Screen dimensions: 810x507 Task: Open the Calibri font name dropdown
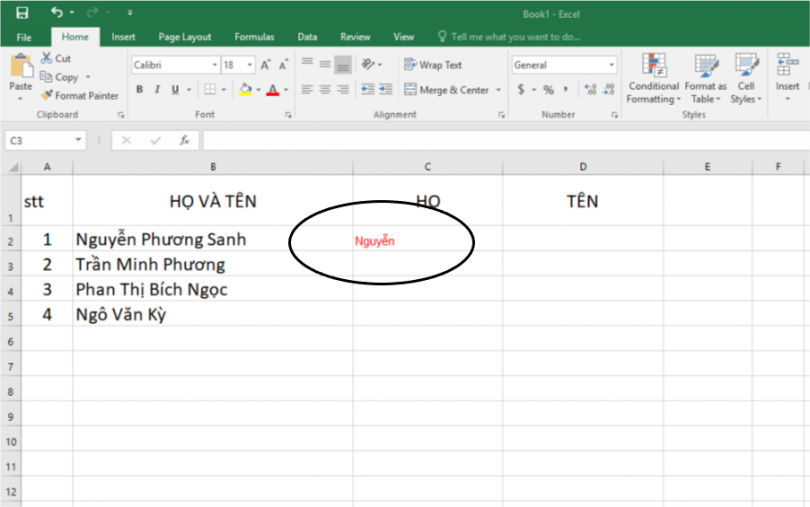pos(214,65)
